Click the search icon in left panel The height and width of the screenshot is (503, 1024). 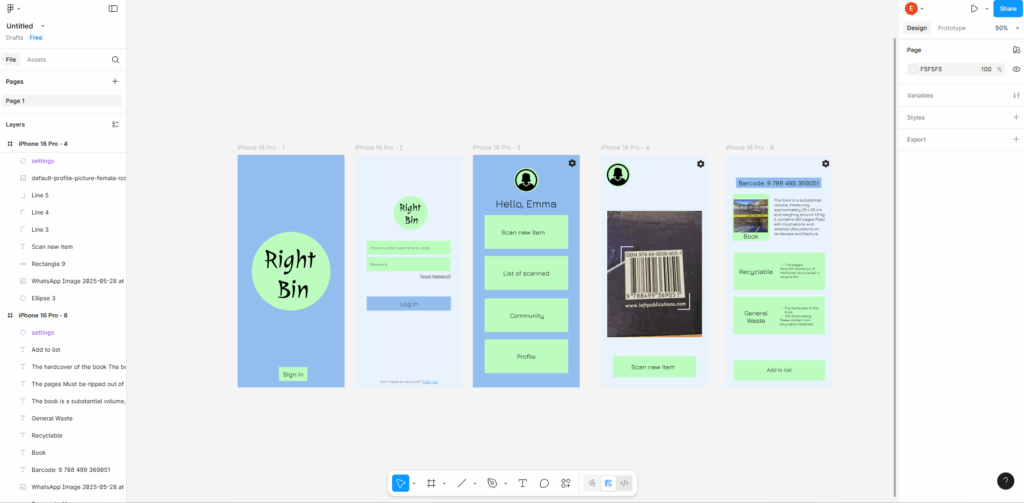point(115,60)
